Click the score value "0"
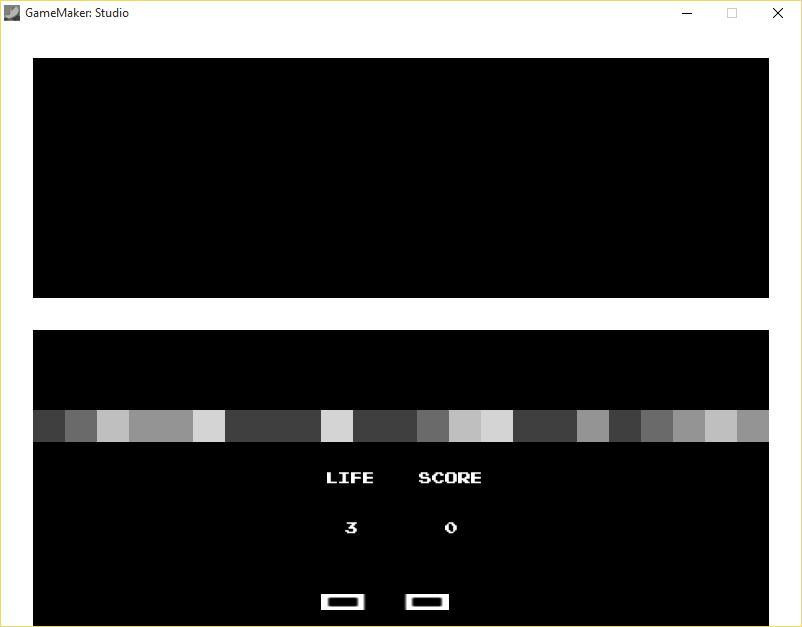This screenshot has width=802, height=627. tap(451, 527)
